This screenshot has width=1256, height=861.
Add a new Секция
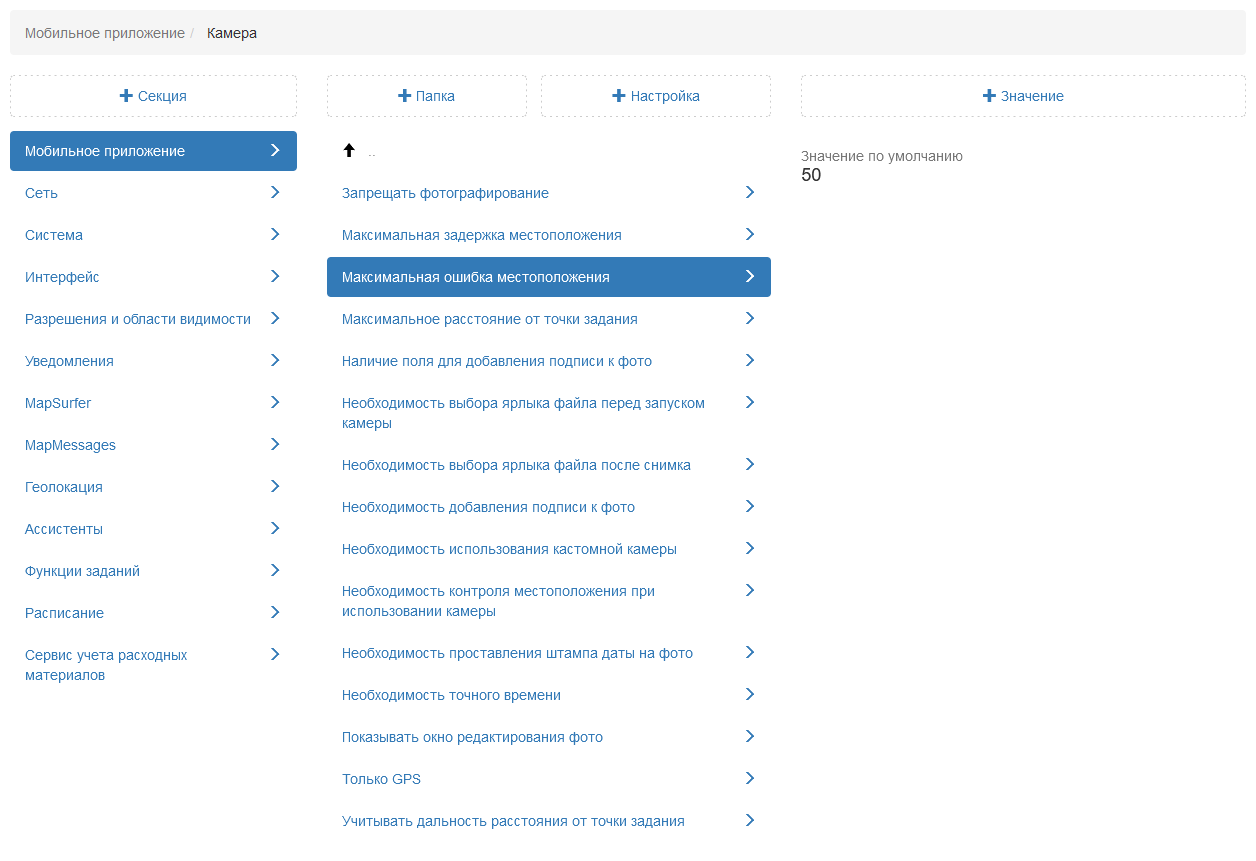click(x=153, y=96)
